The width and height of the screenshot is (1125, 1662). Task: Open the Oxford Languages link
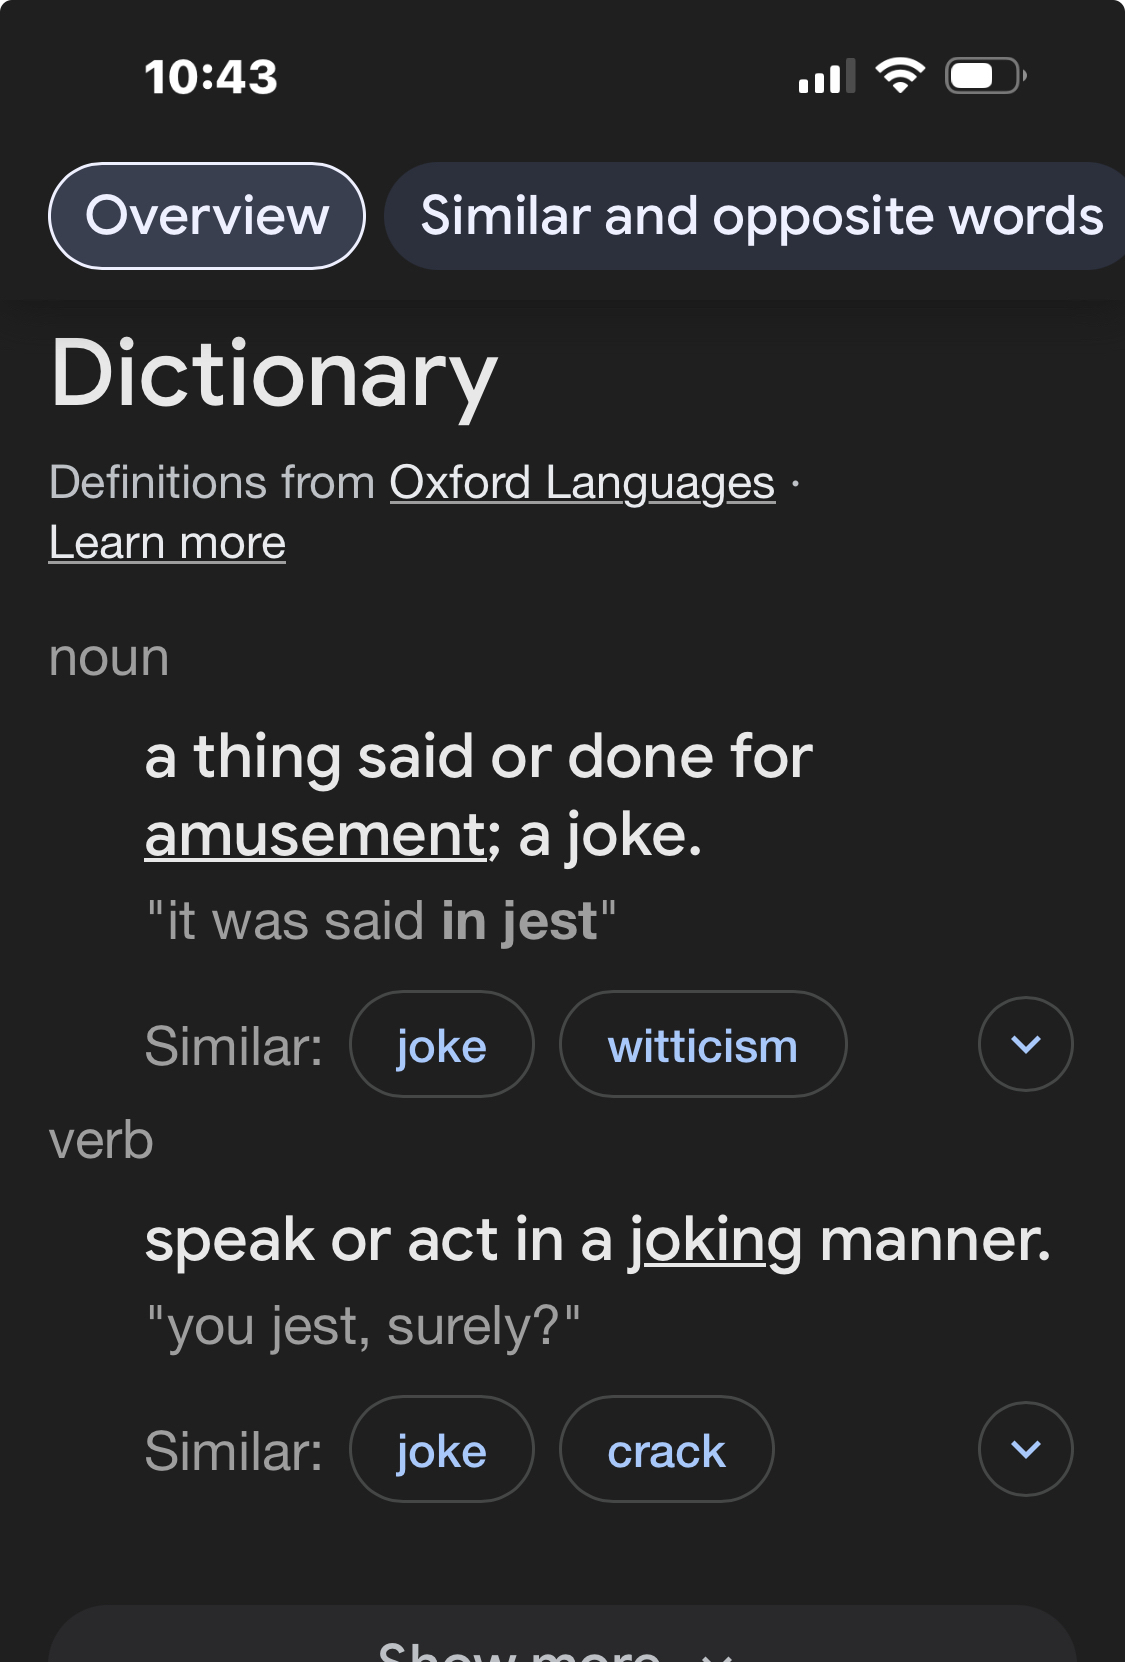582,483
